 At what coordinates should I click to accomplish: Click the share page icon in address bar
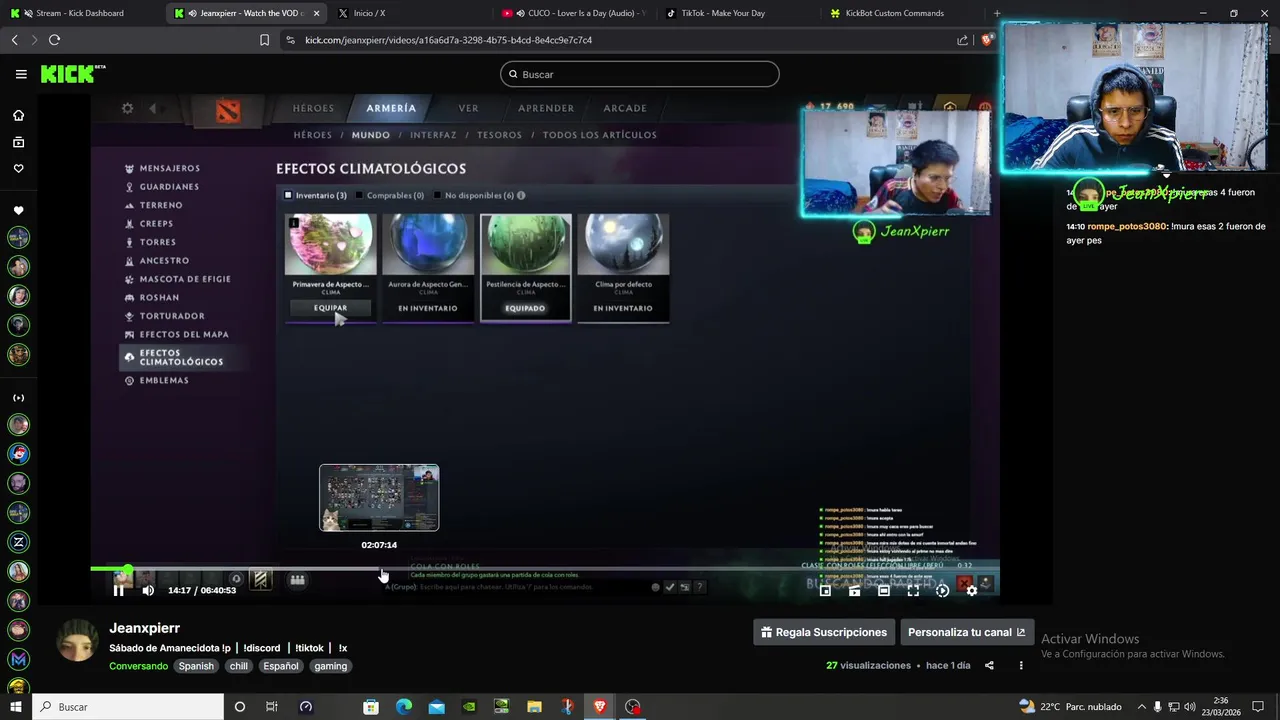coord(962,40)
